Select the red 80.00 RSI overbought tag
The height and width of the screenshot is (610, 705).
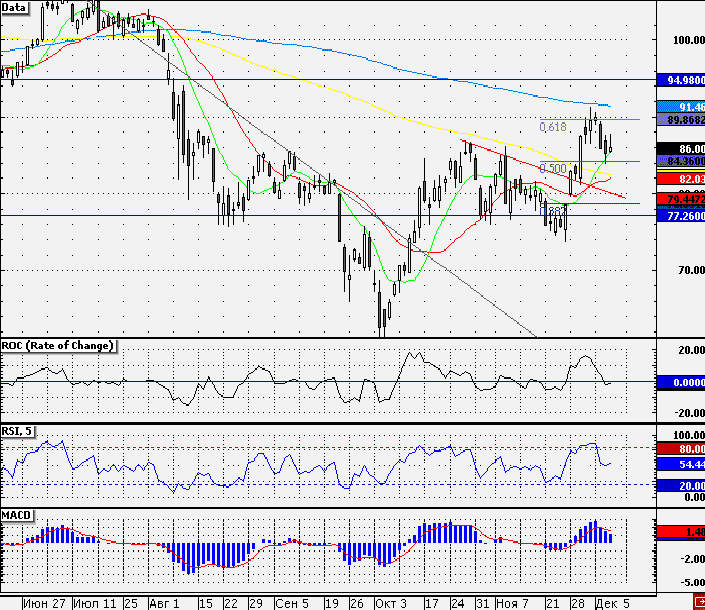point(681,449)
